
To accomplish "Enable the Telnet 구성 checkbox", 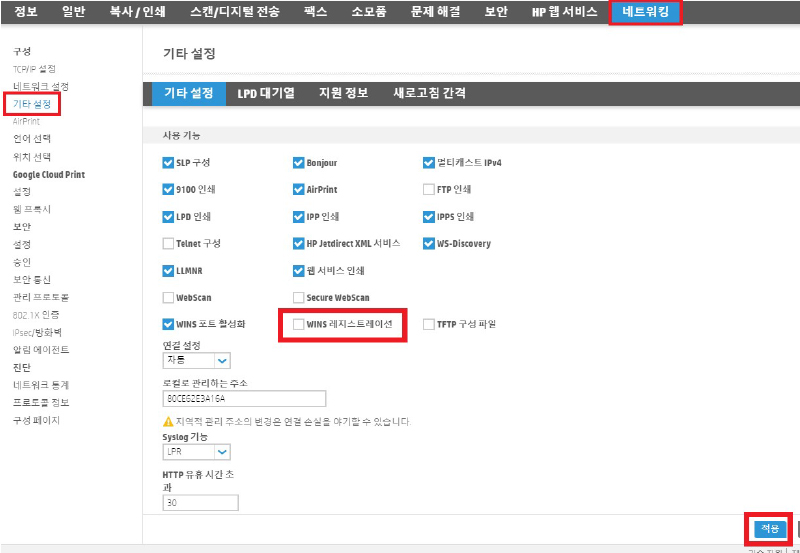I will tap(168, 243).
